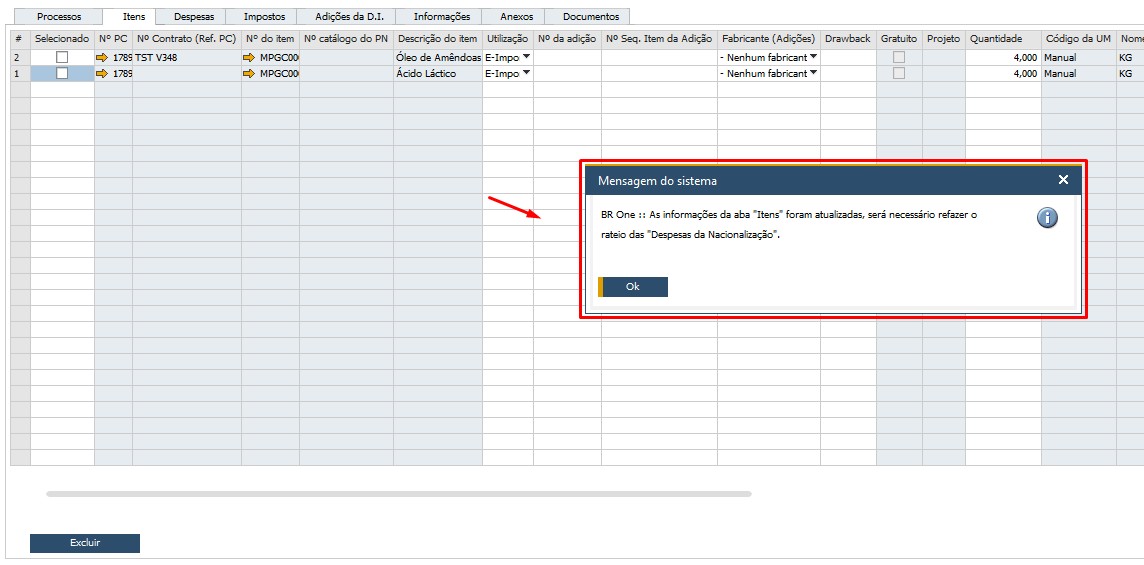Viewport: 1144px width, 565px height.
Task: Click KG unit cell in Óleo de Amêndoas row
Action: coord(1129,57)
